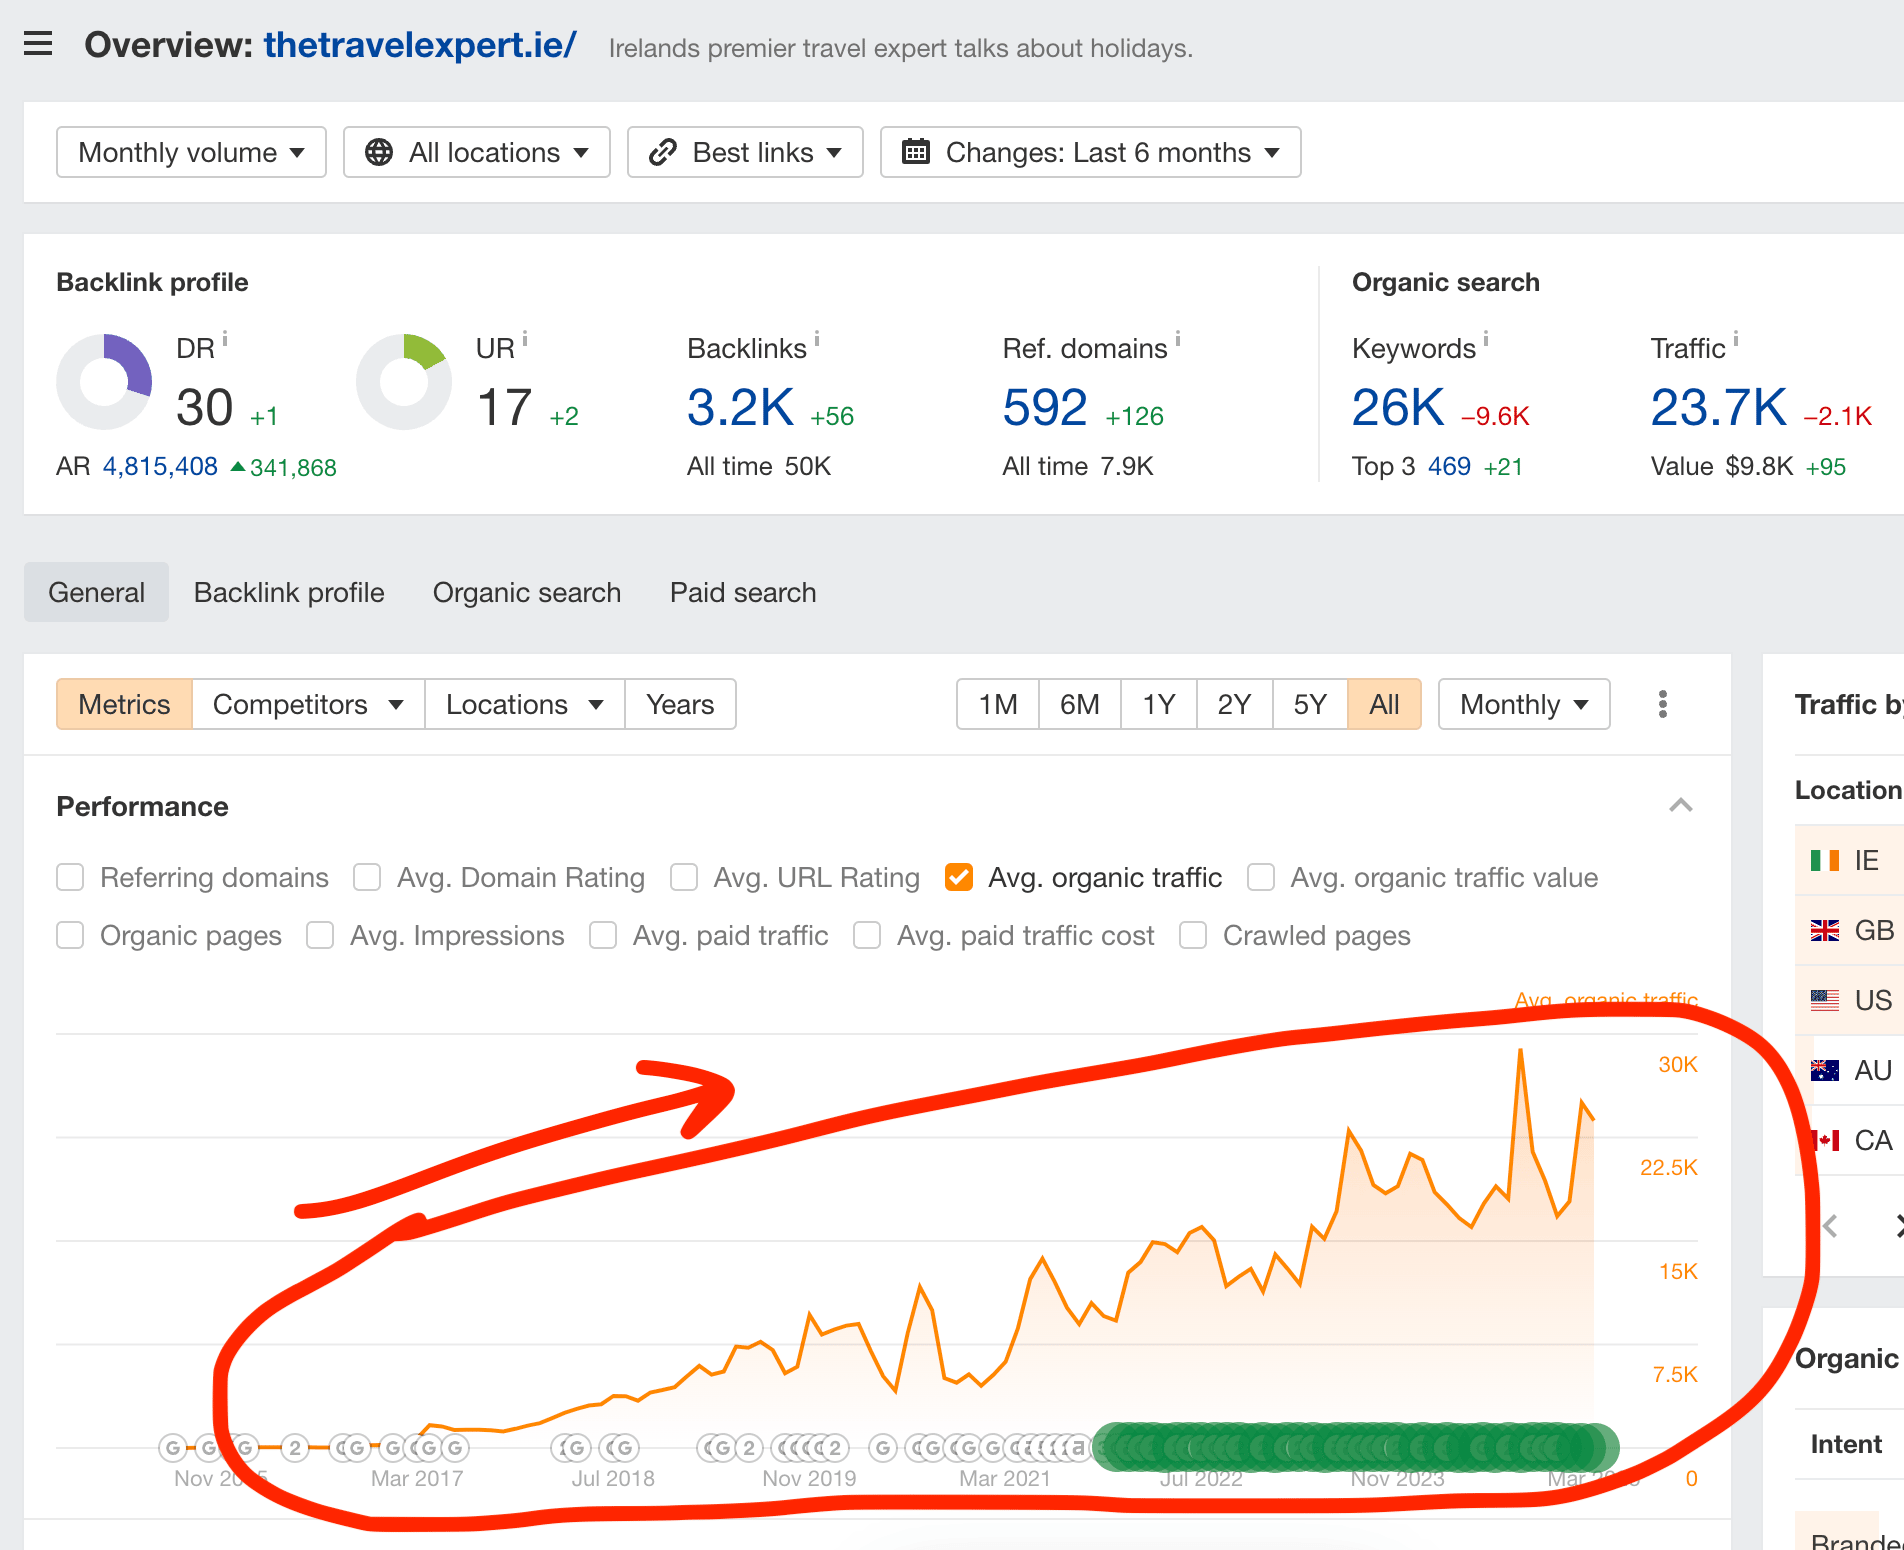
Task: Set chart range to 6M
Action: [x=1080, y=704]
